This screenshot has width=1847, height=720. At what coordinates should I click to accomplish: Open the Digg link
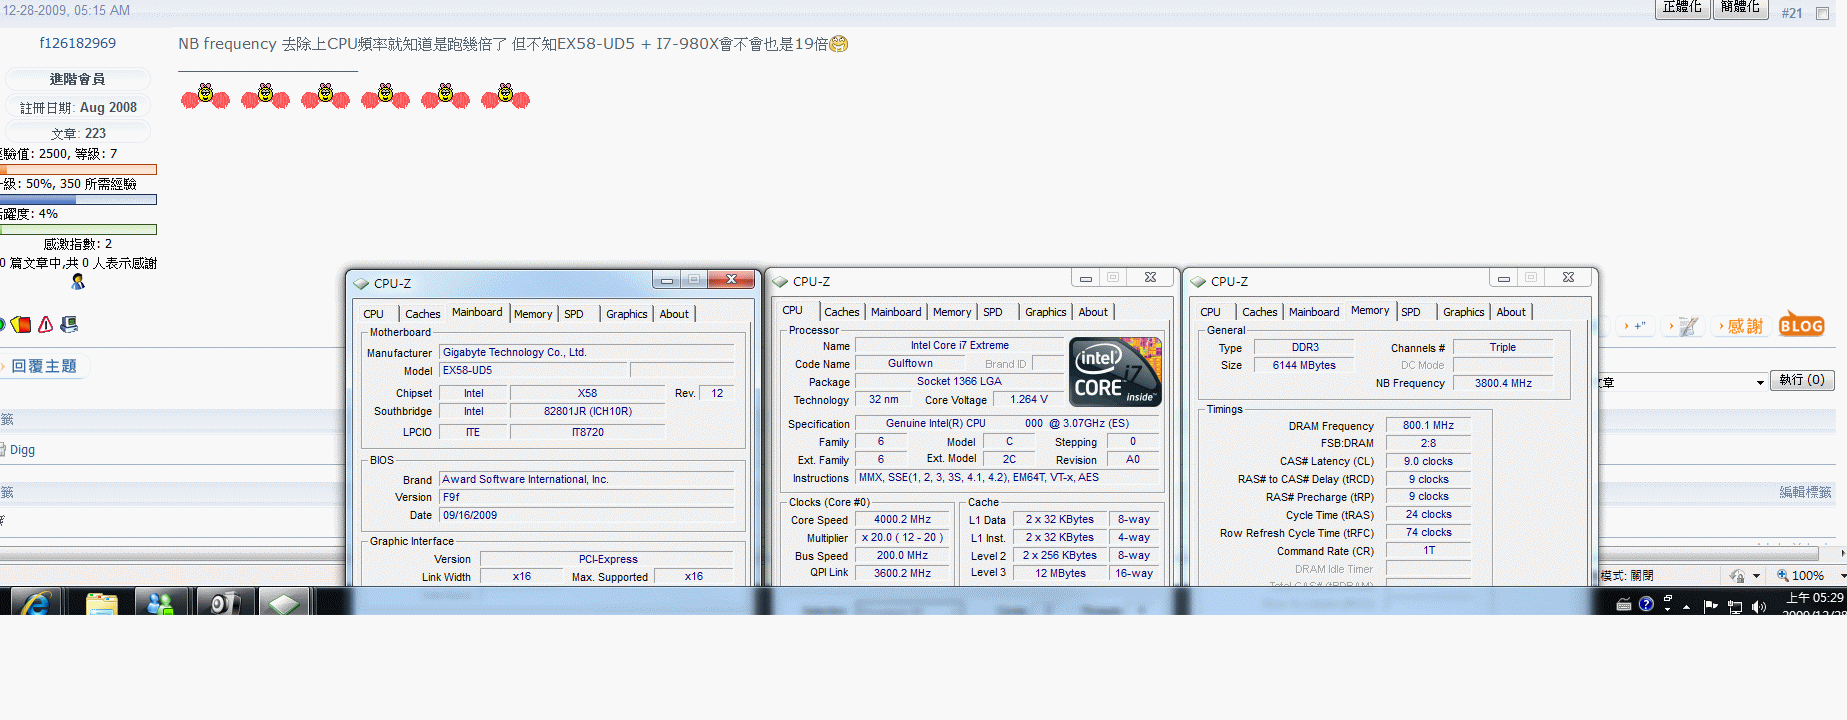22,450
